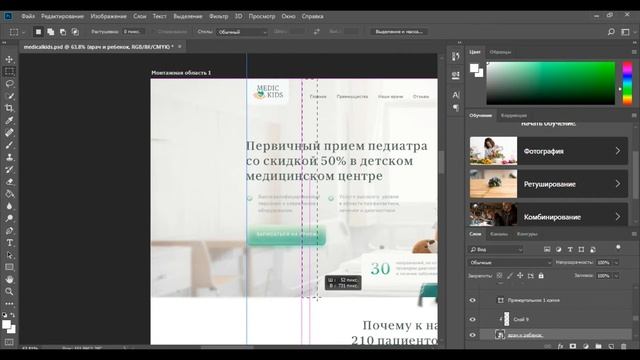Expand the Фотография learning category
The height and width of the screenshot is (360, 640).
tap(549, 151)
